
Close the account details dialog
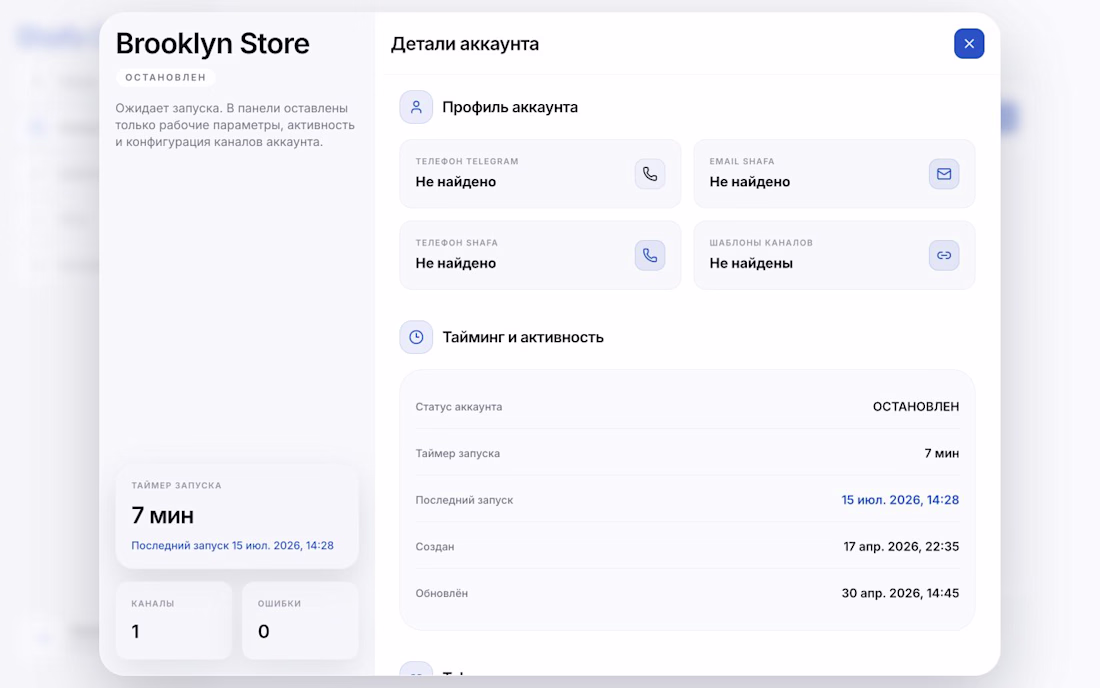pyautogui.click(x=969, y=43)
